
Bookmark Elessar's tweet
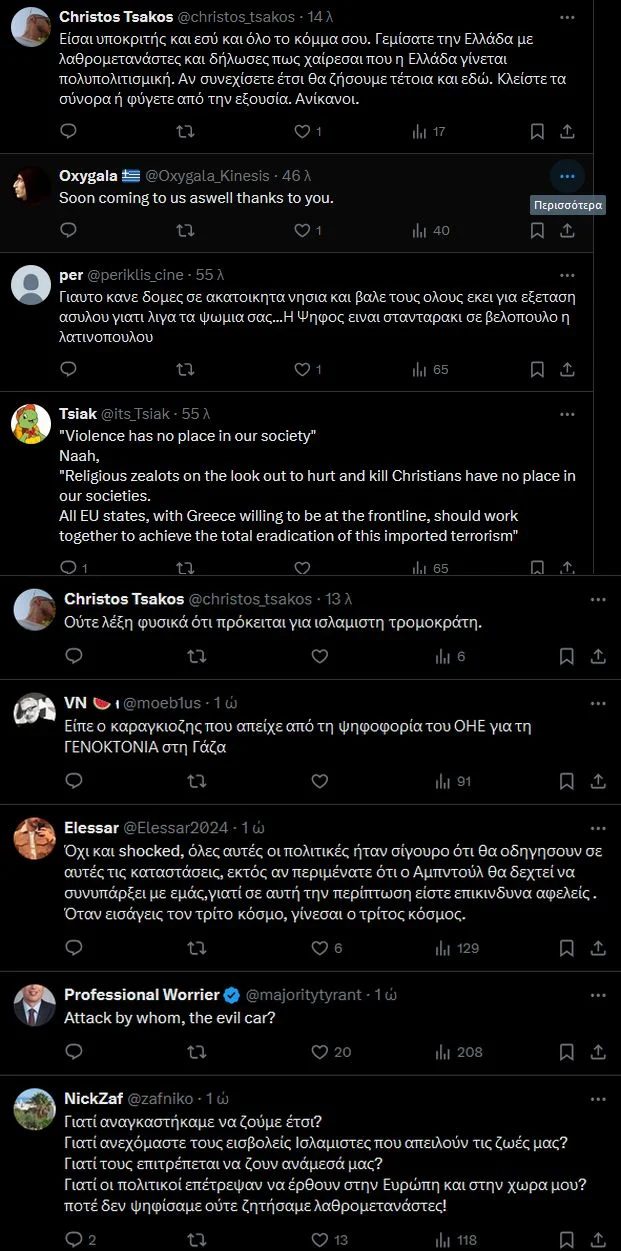(566, 947)
